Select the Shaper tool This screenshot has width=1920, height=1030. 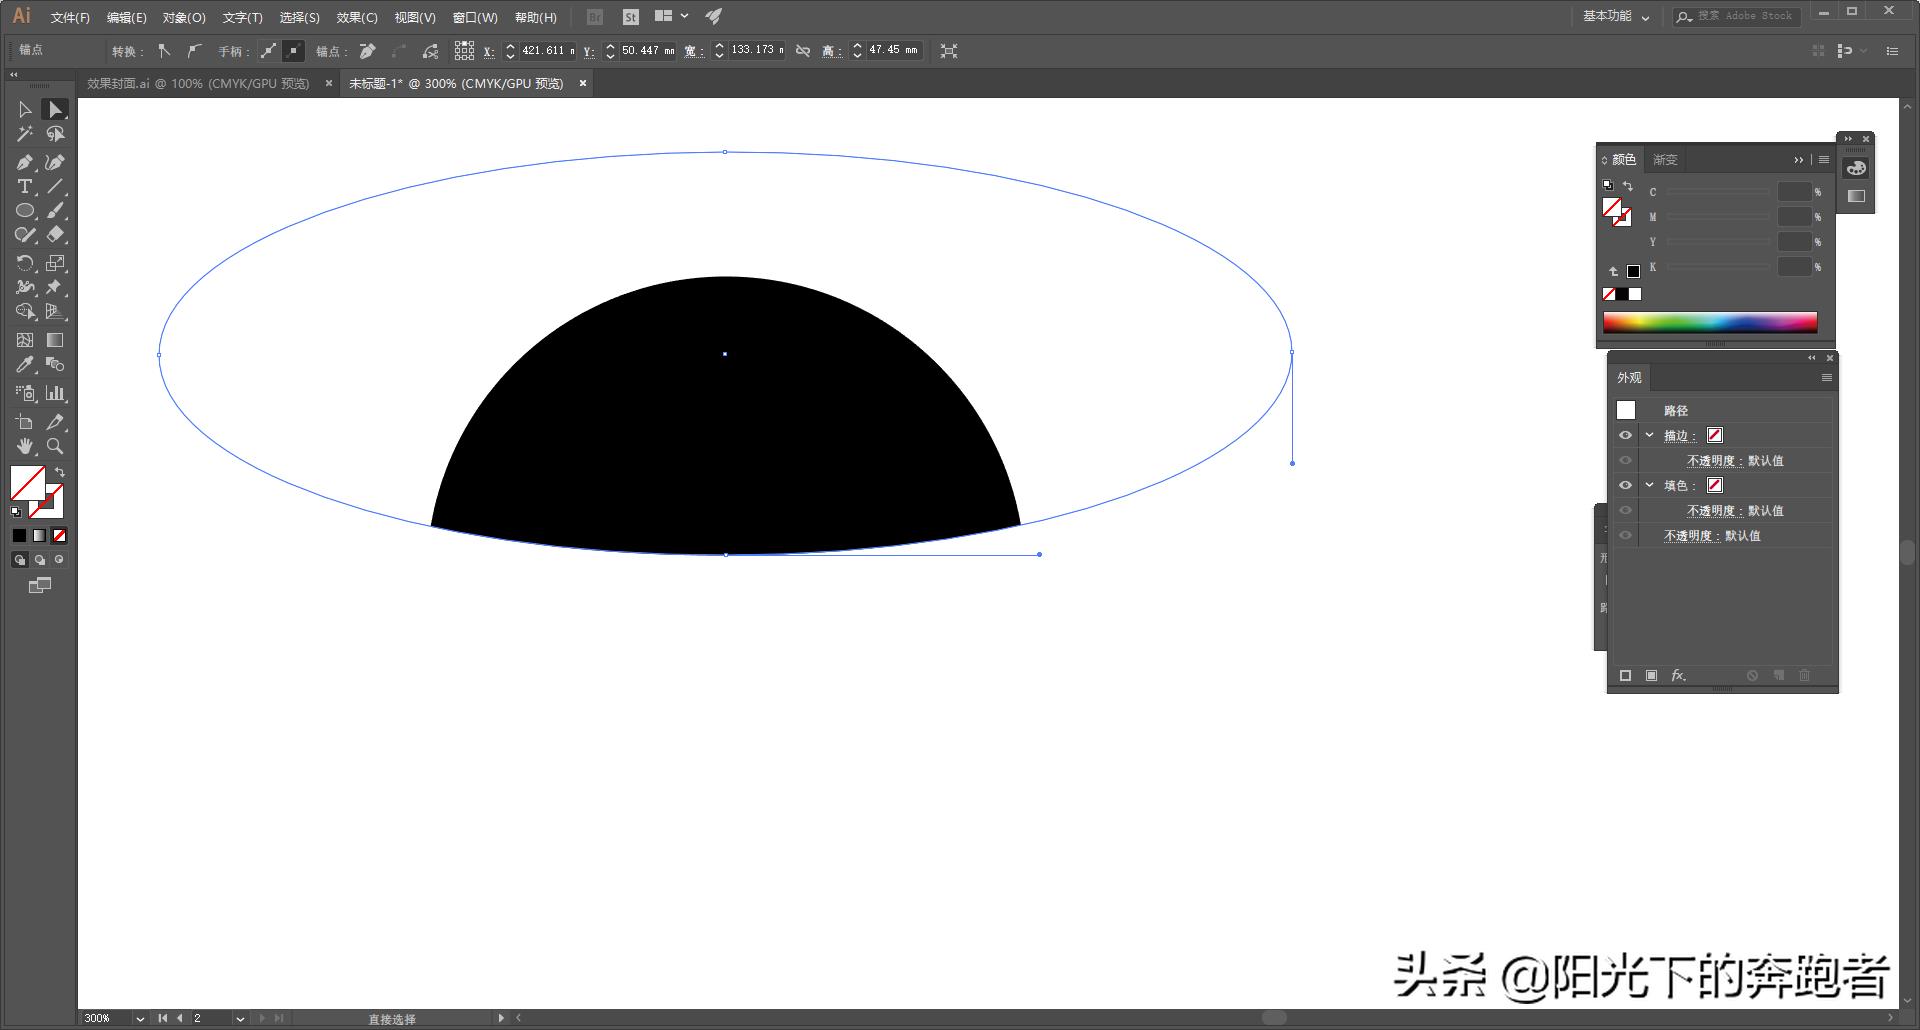click(25, 235)
